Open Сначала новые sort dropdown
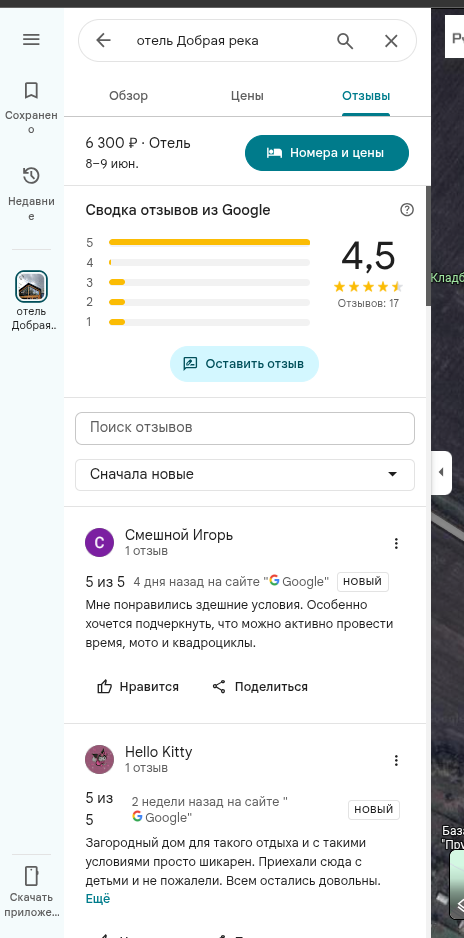Viewport: 464px width, 938px height. [245, 475]
